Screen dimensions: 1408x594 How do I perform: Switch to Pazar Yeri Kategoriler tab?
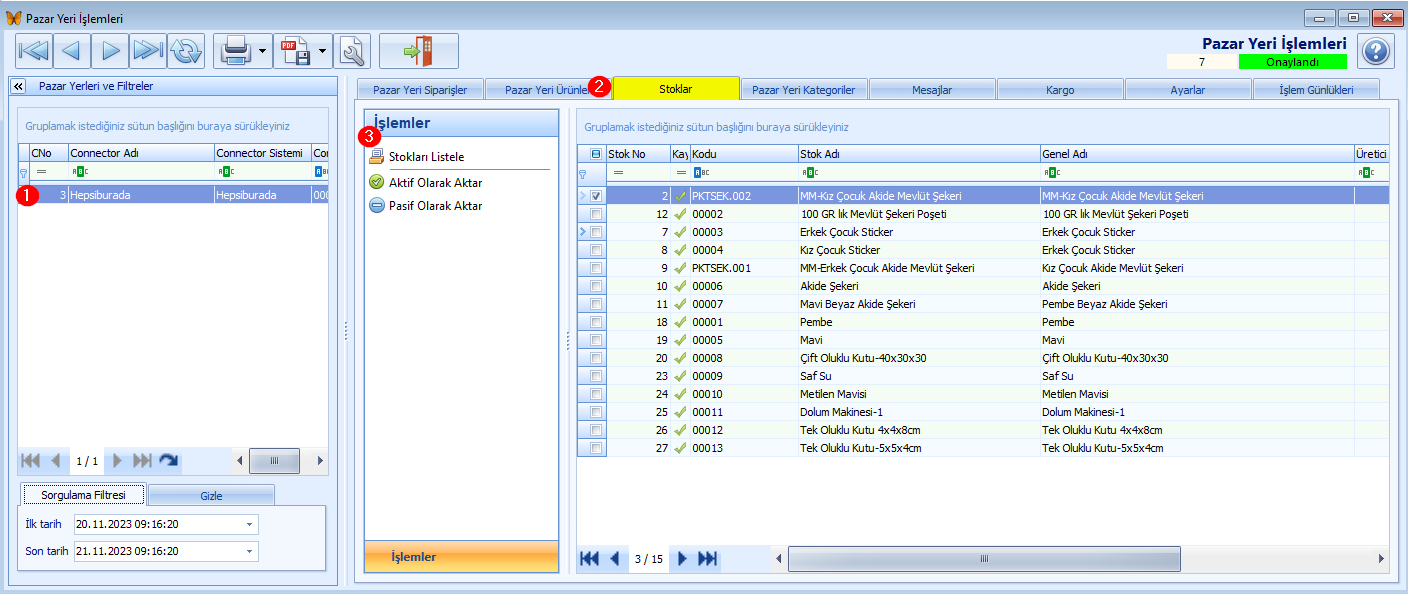click(803, 90)
